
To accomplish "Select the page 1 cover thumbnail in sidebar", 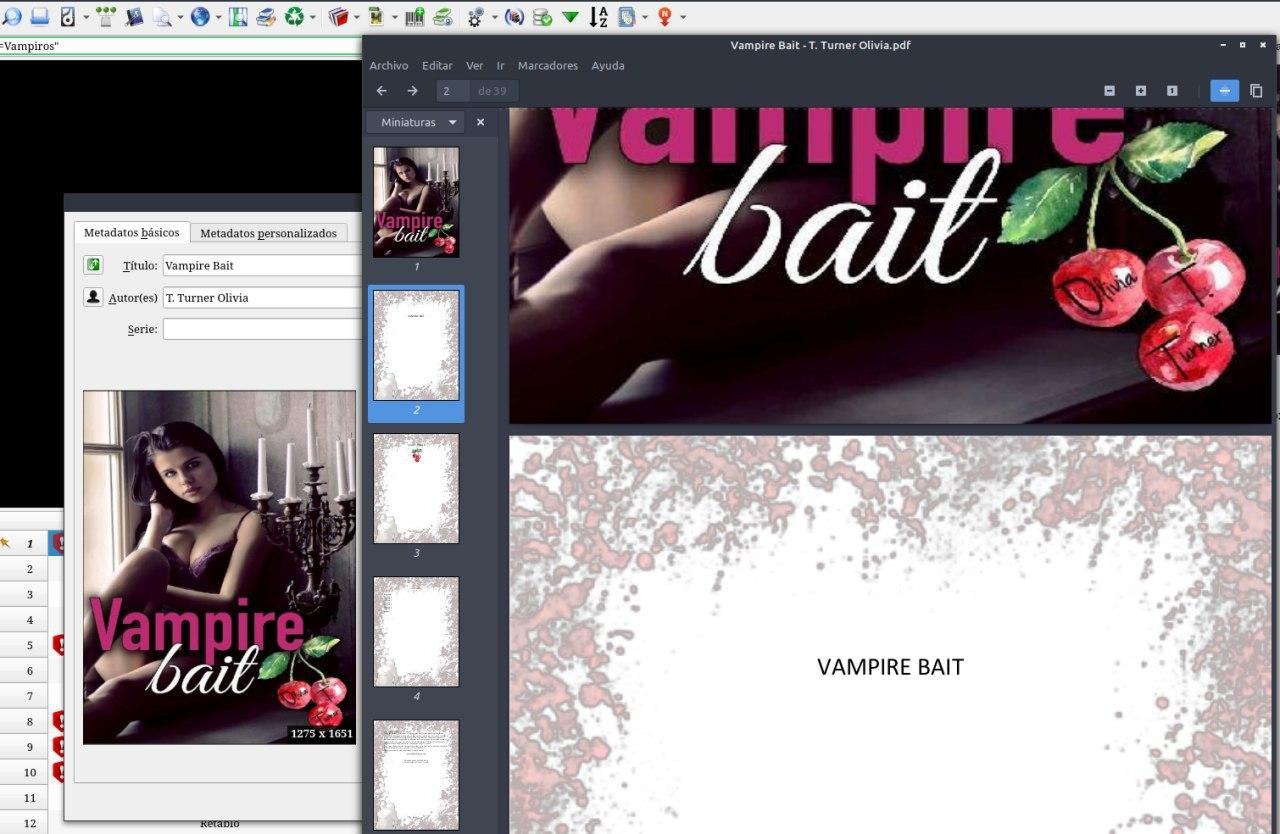I will click(416, 202).
